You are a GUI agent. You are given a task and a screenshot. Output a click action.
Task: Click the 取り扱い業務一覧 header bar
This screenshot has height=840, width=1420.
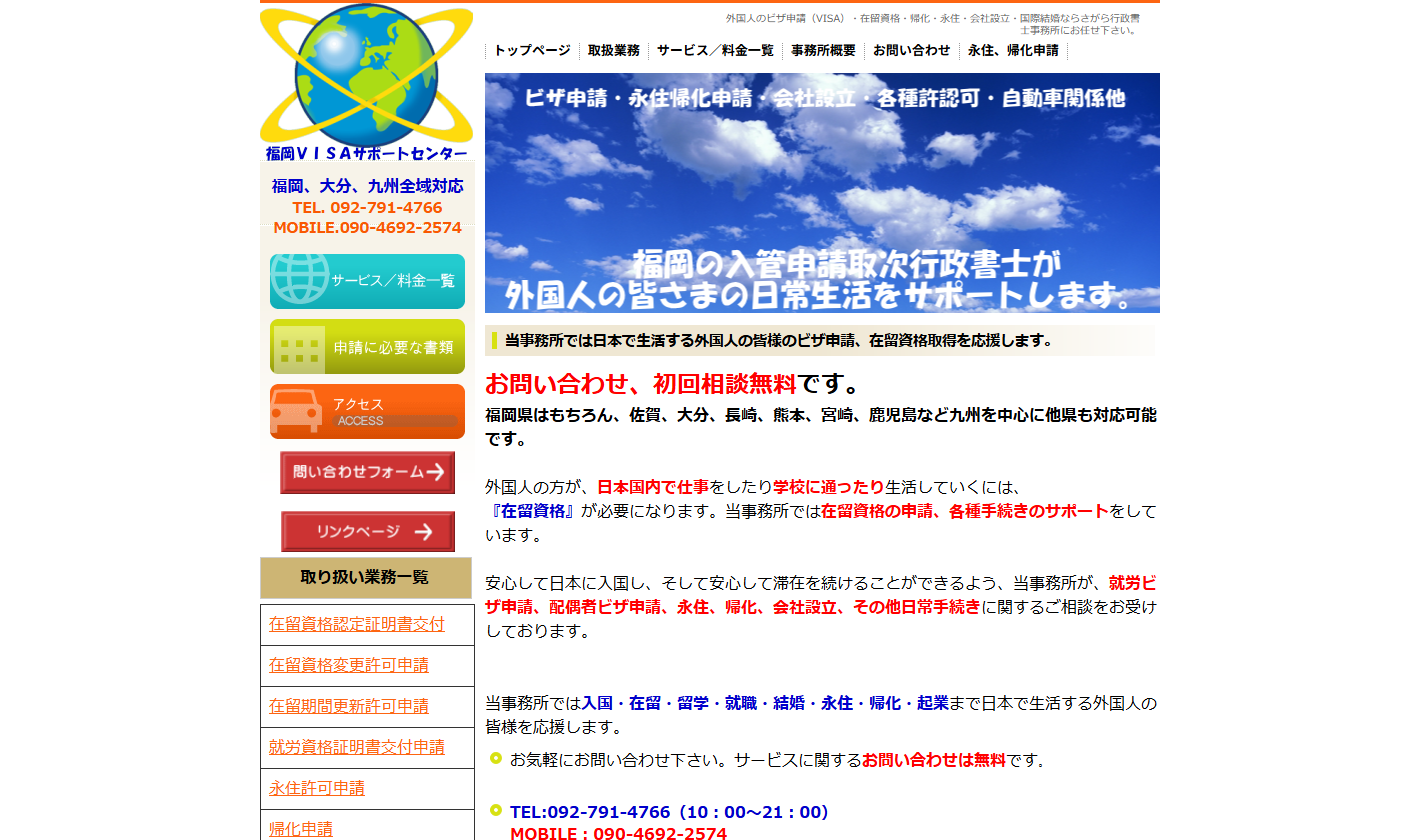[x=366, y=578]
